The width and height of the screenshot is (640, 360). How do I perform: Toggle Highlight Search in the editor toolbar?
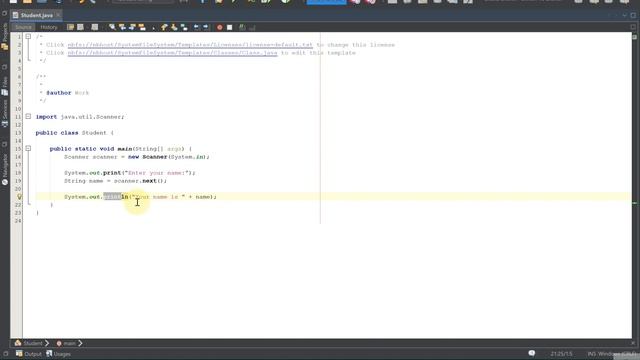(x=142, y=27)
